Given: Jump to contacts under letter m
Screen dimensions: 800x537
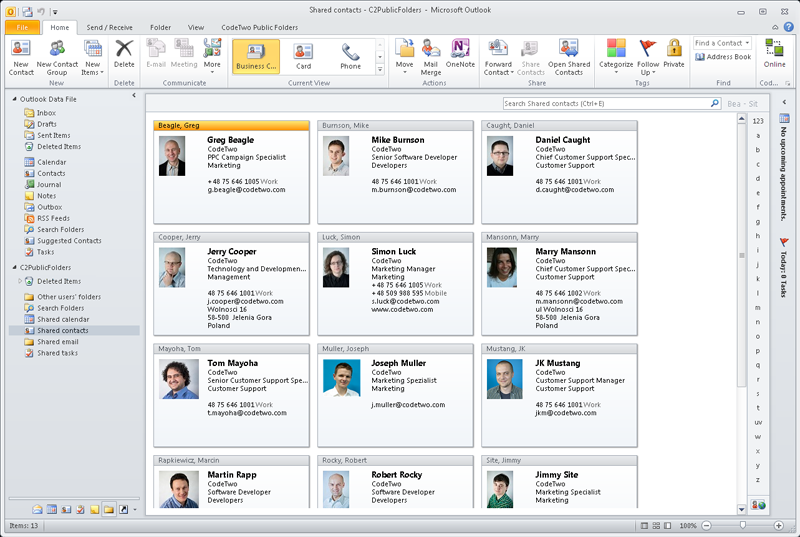Looking at the screenshot, I should tap(758, 308).
